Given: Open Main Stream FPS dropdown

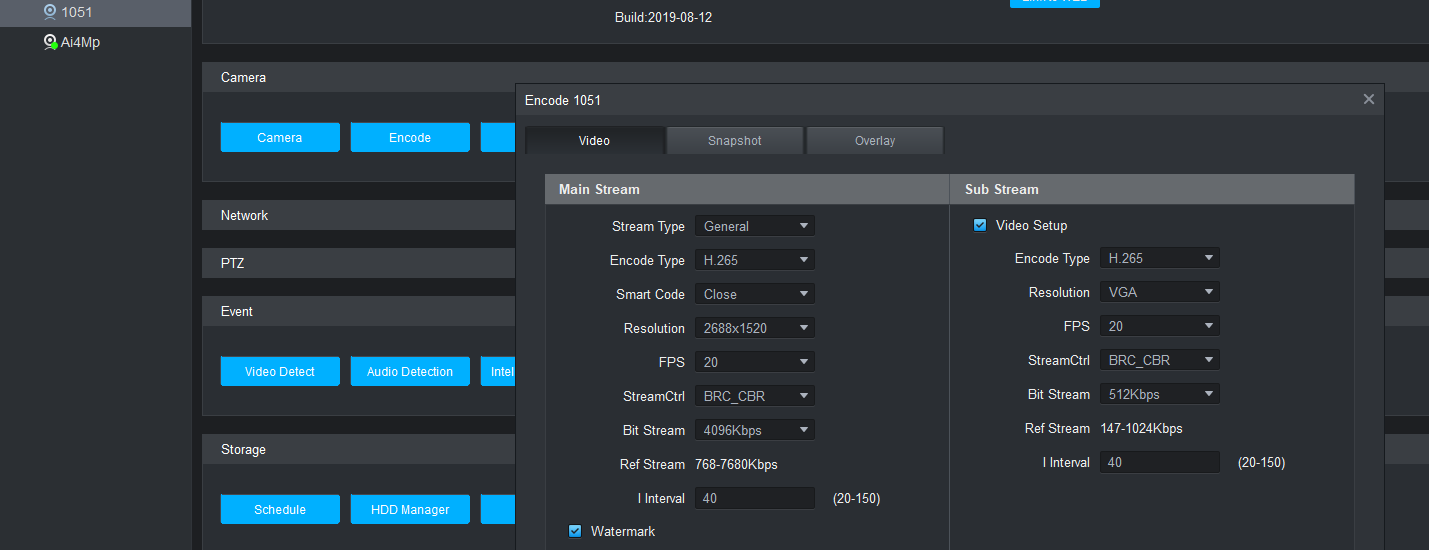Looking at the screenshot, I should [755, 362].
